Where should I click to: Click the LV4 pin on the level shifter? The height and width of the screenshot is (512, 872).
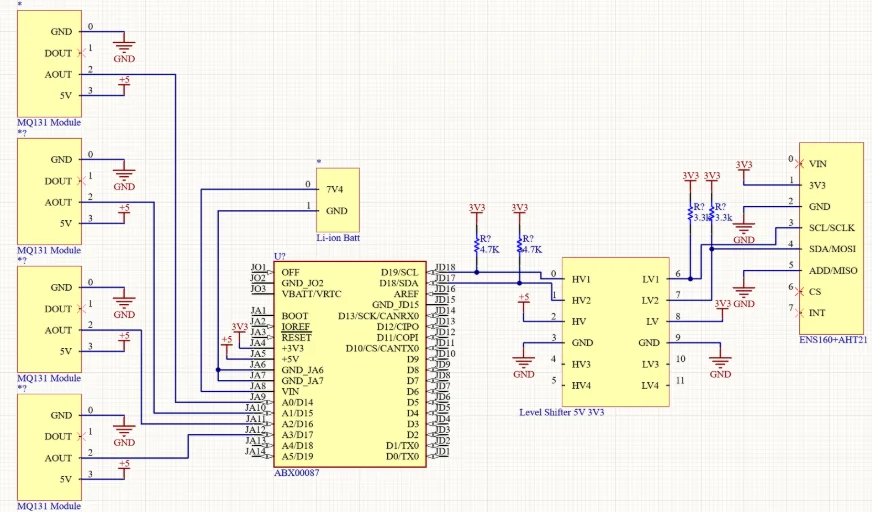click(650, 386)
